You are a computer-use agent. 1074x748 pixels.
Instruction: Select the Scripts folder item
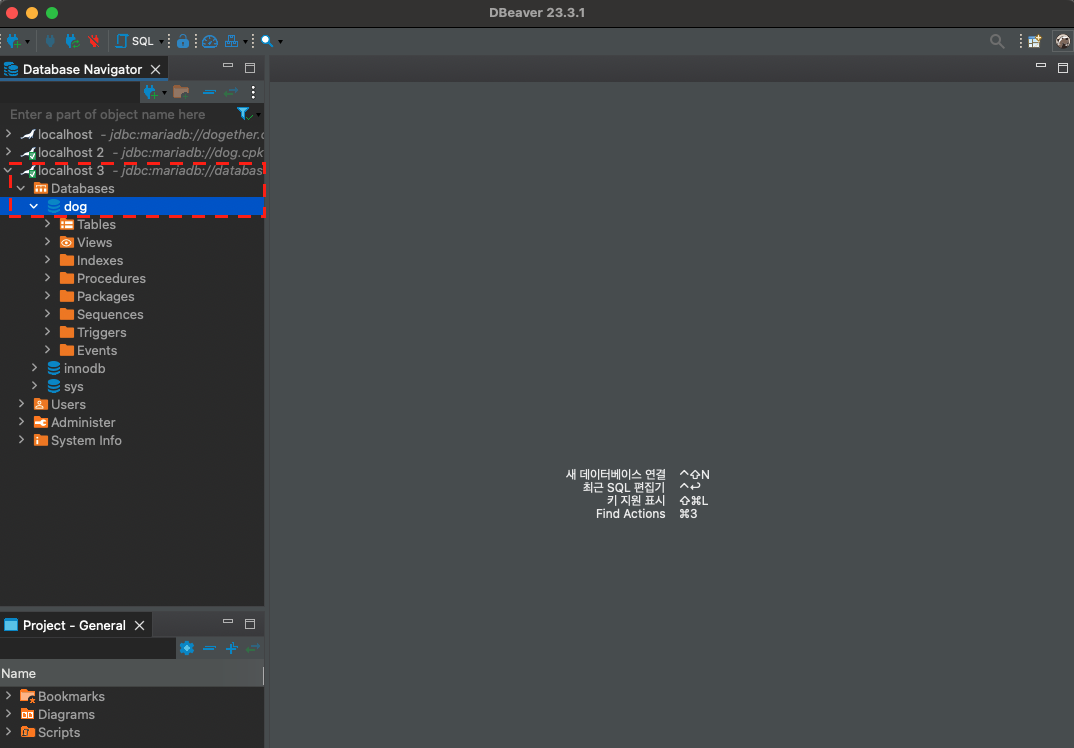pos(50,732)
